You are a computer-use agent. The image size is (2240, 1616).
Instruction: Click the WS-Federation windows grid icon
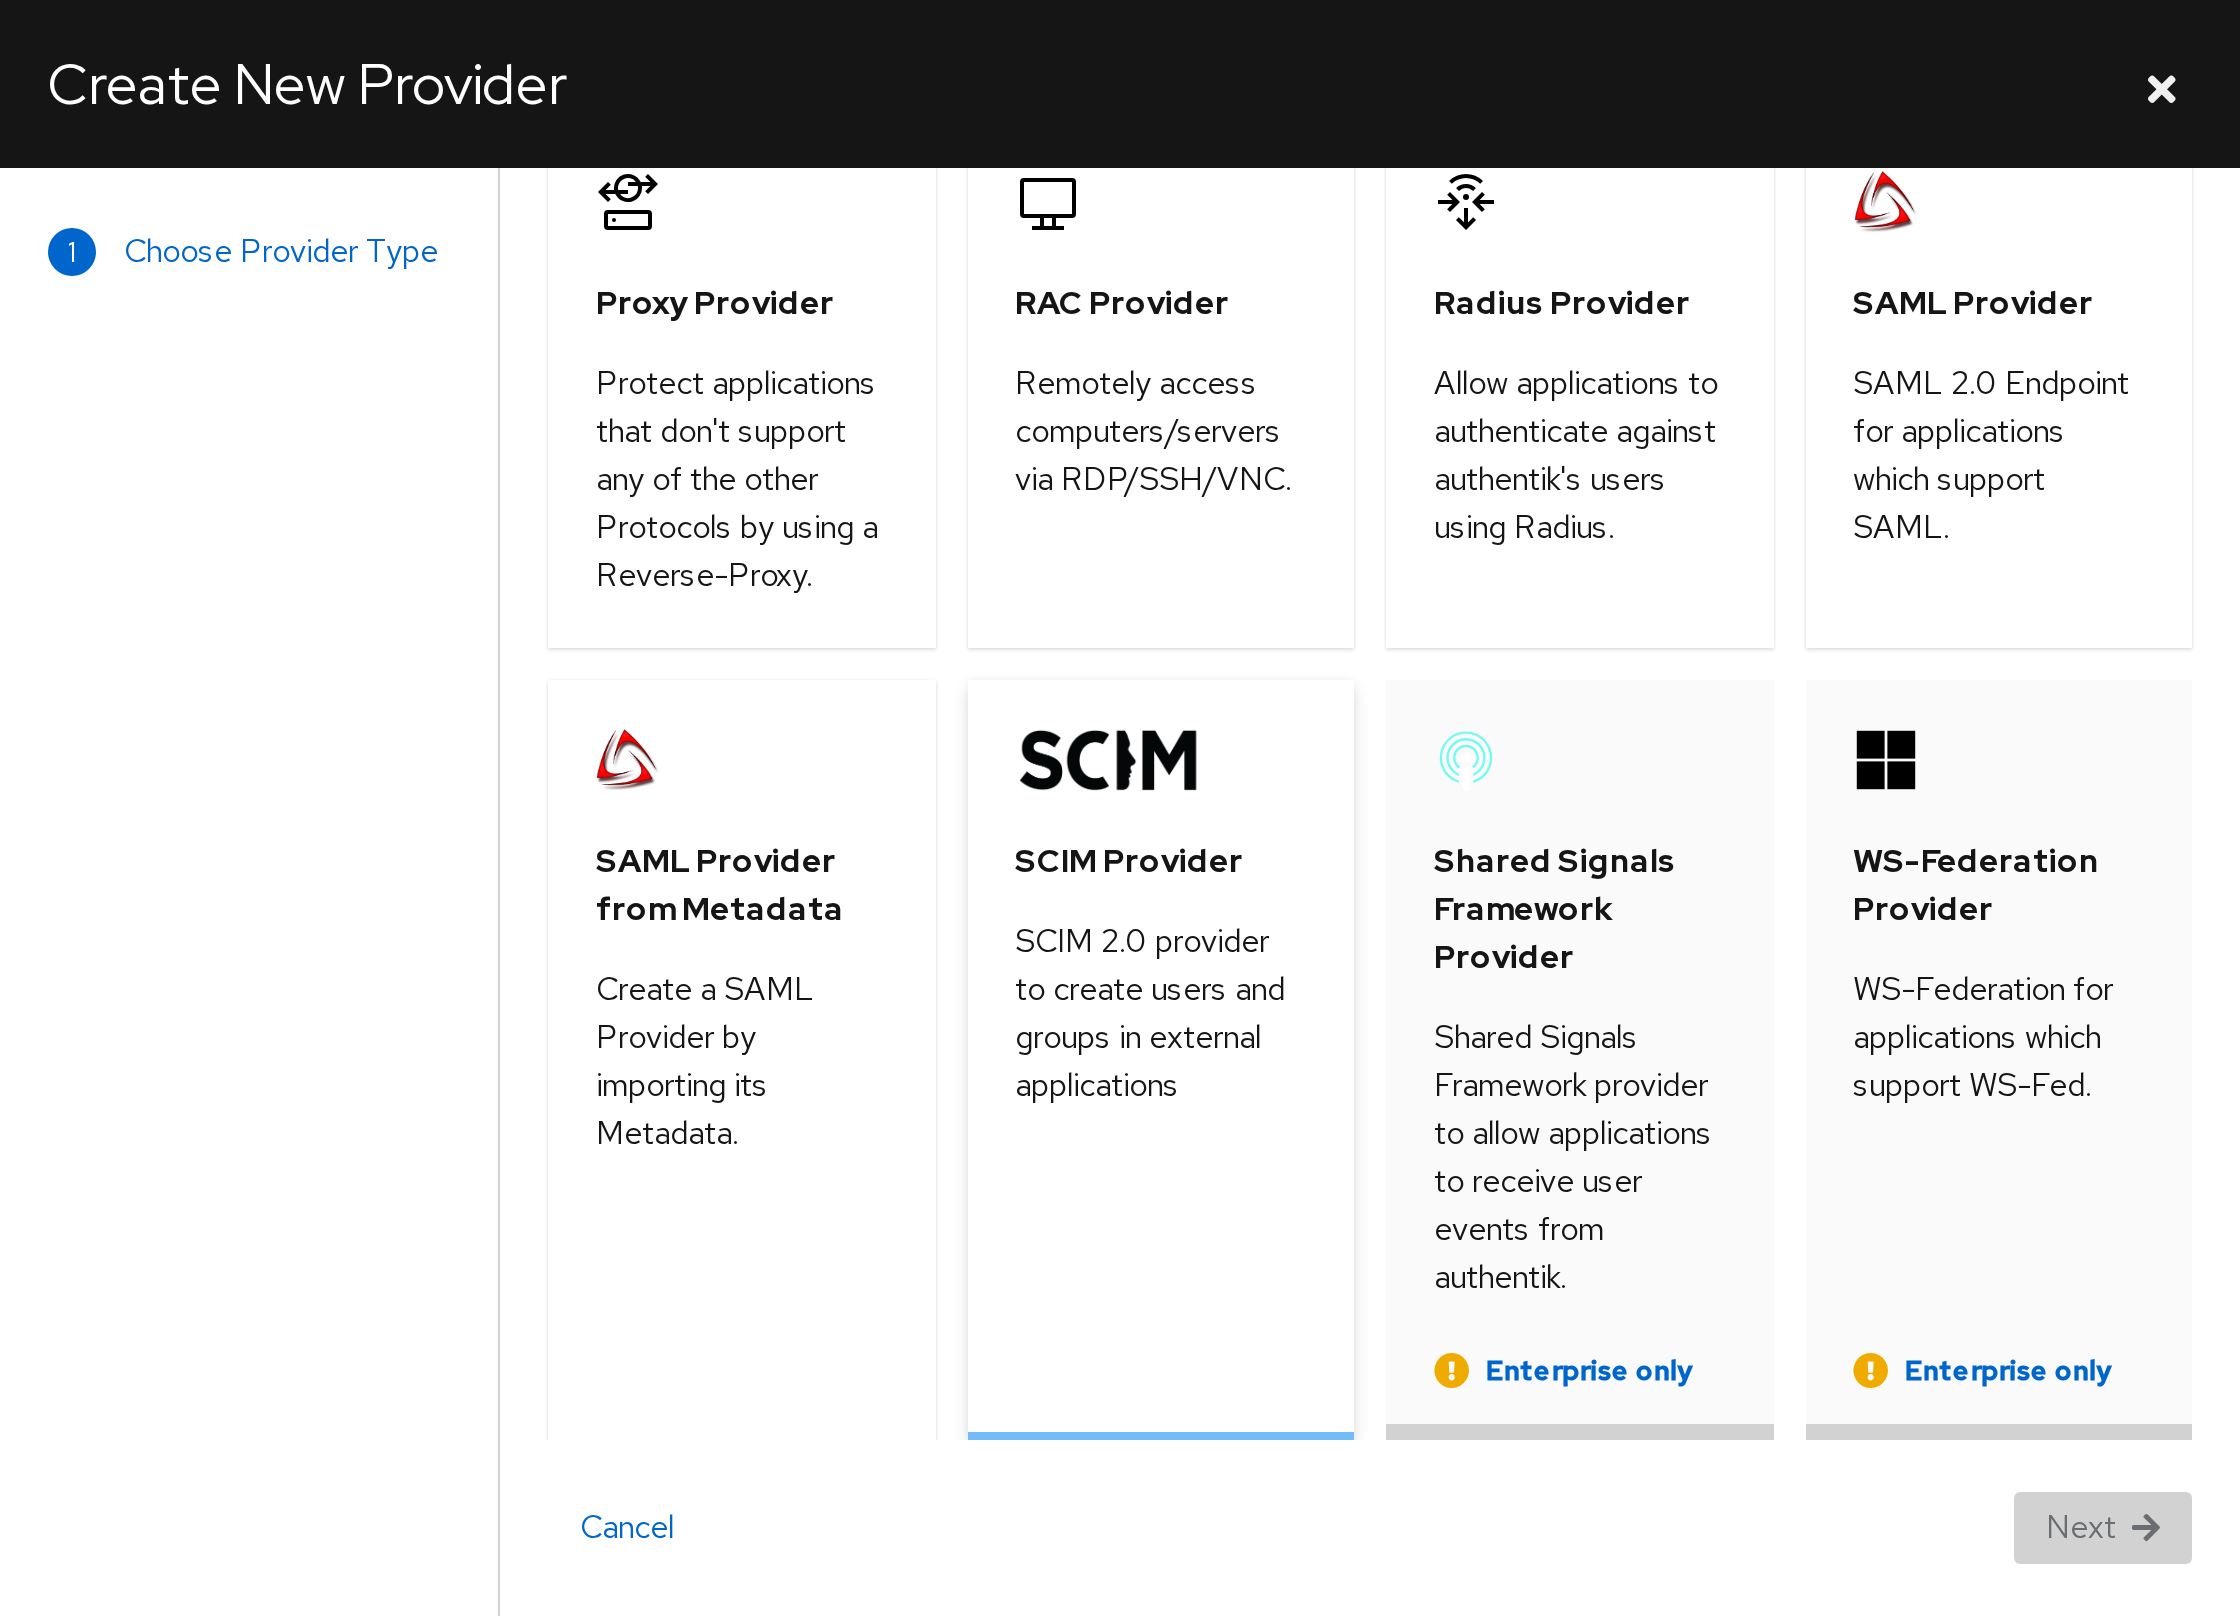[1885, 759]
